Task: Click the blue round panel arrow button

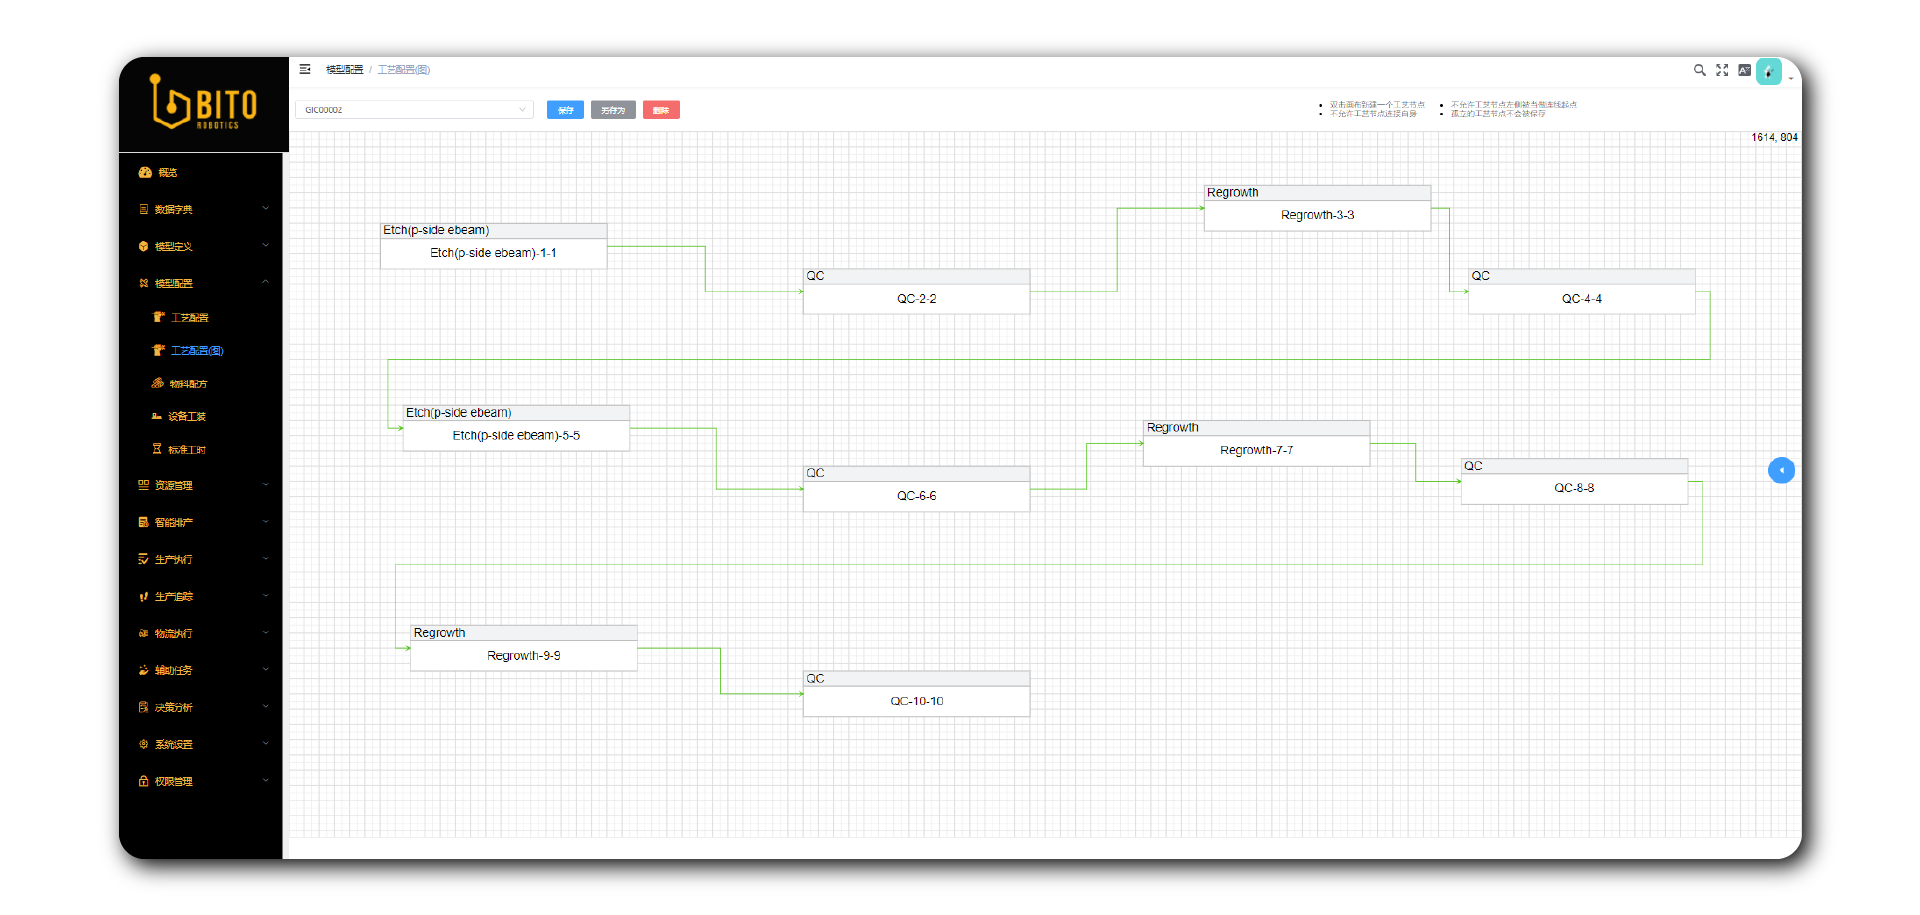Action: (x=1781, y=470)
